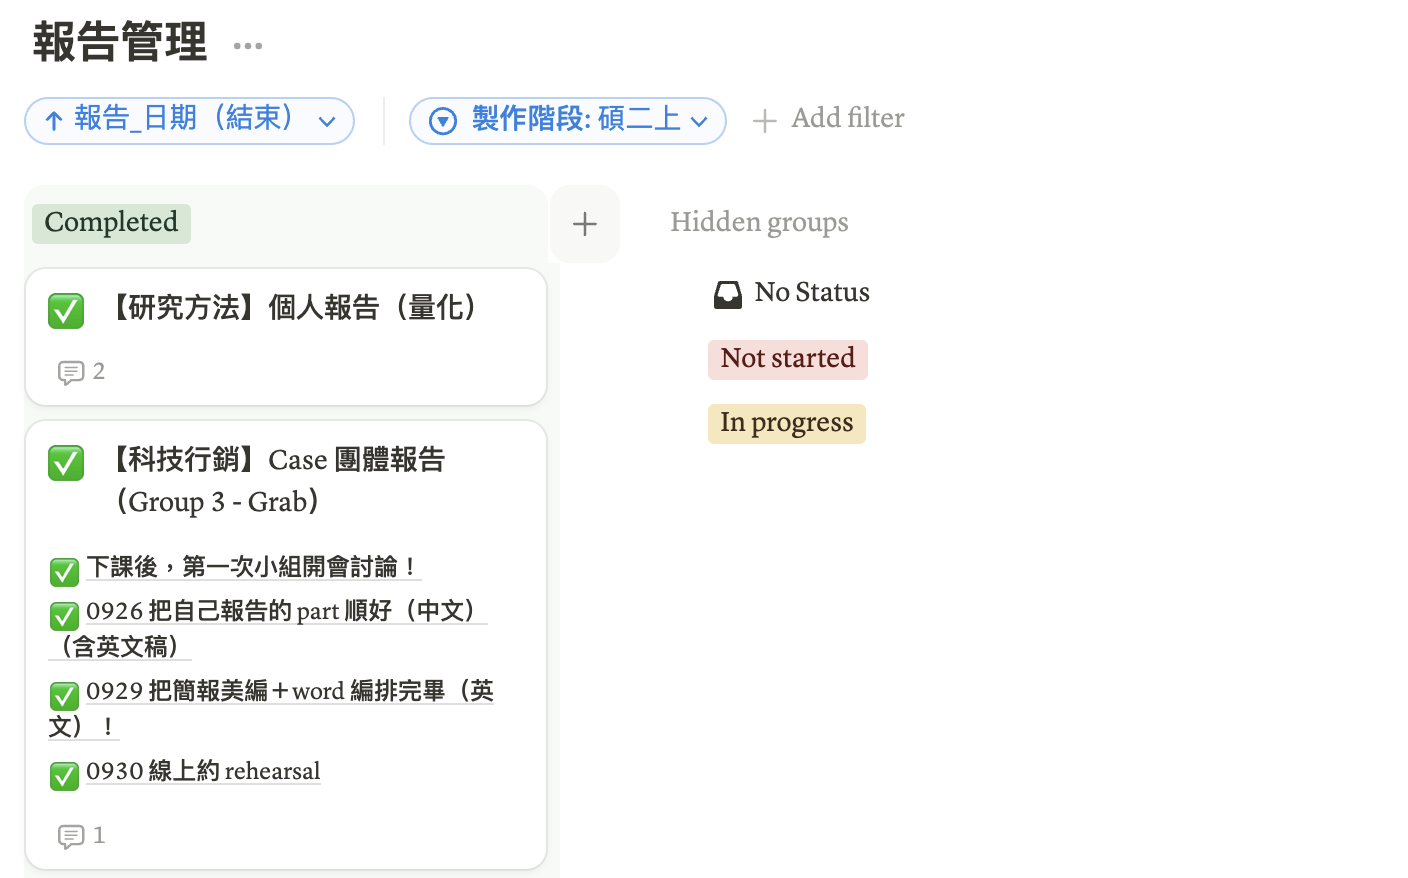The image size is (1408, 878).
Task: Show the Not started hidden group
Action: (x=787, y=359)
